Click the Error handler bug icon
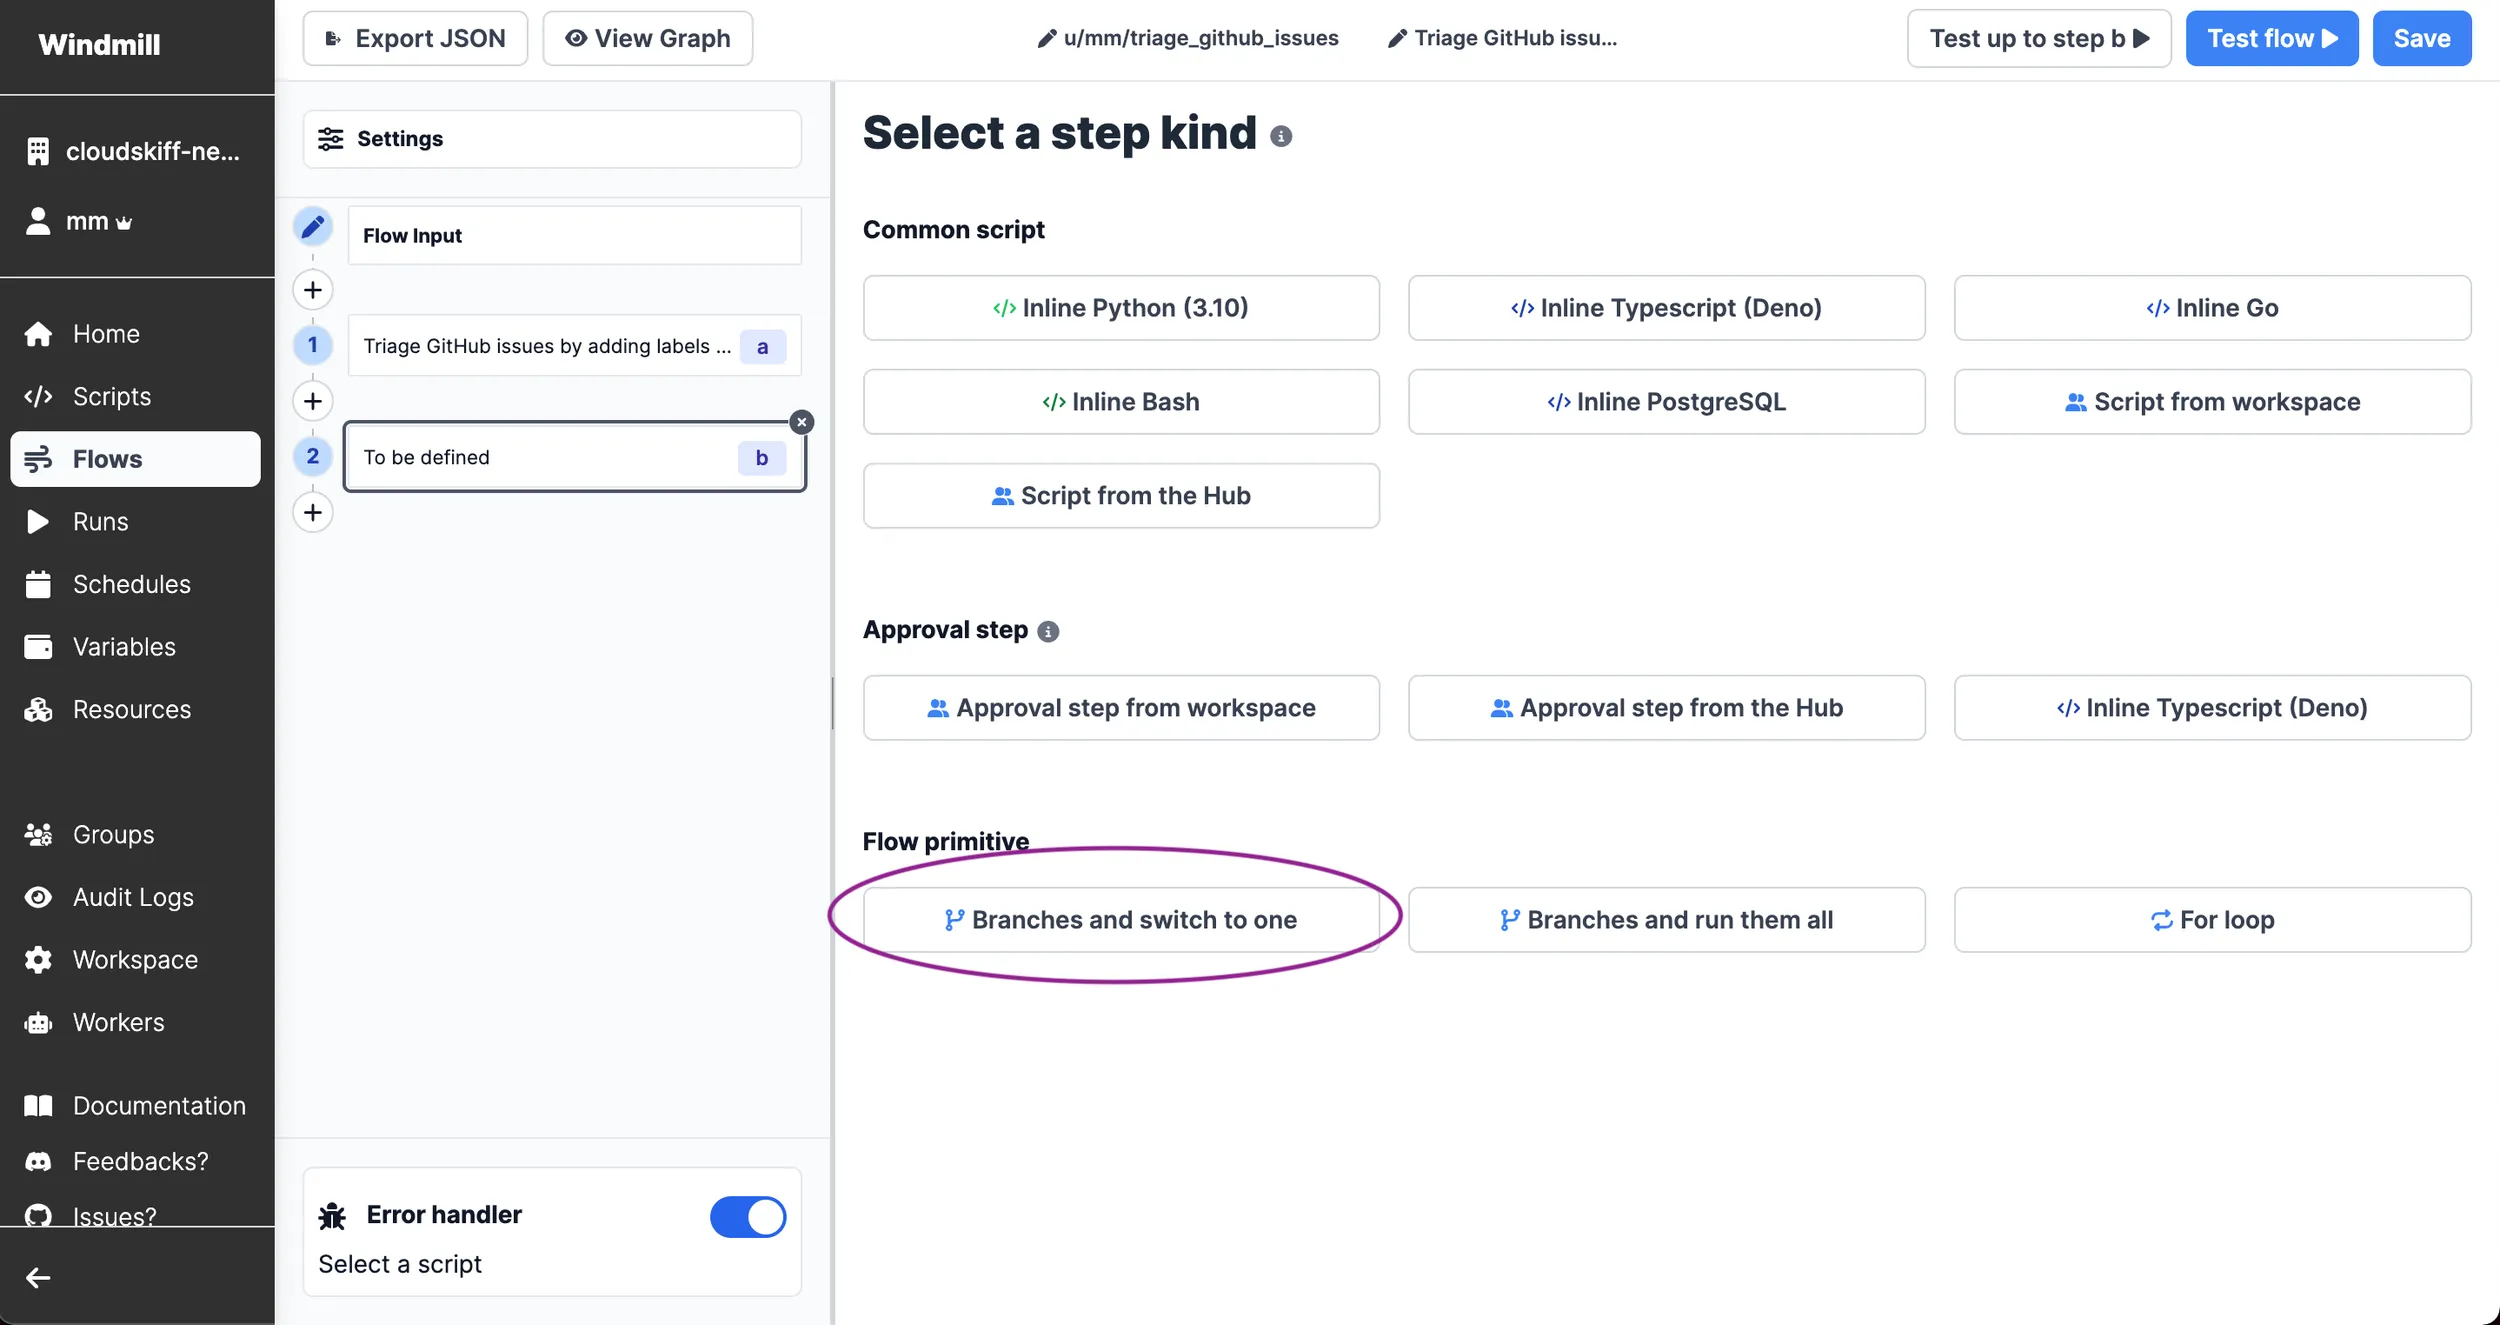This screenshot has width=2500, height=1325. tap(332, 1216)
